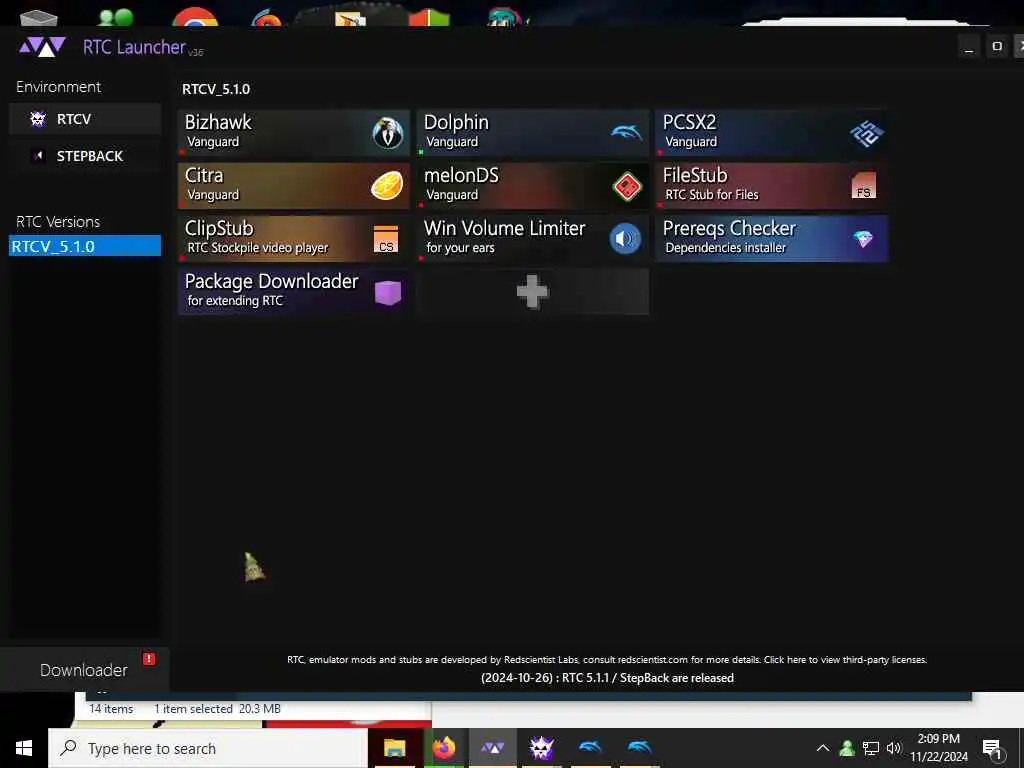Show hidden system tray icons

(823, 748)
